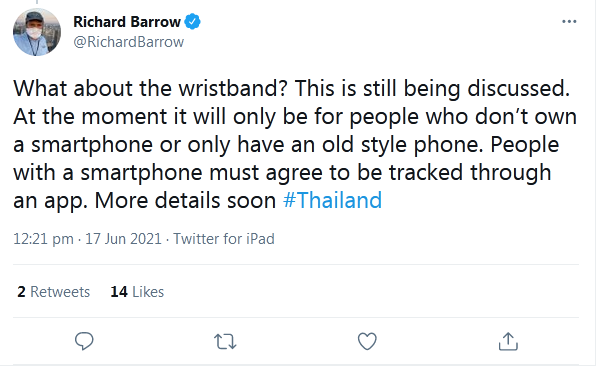Click the phrase 'More details soon'

(x=185, y=200)
